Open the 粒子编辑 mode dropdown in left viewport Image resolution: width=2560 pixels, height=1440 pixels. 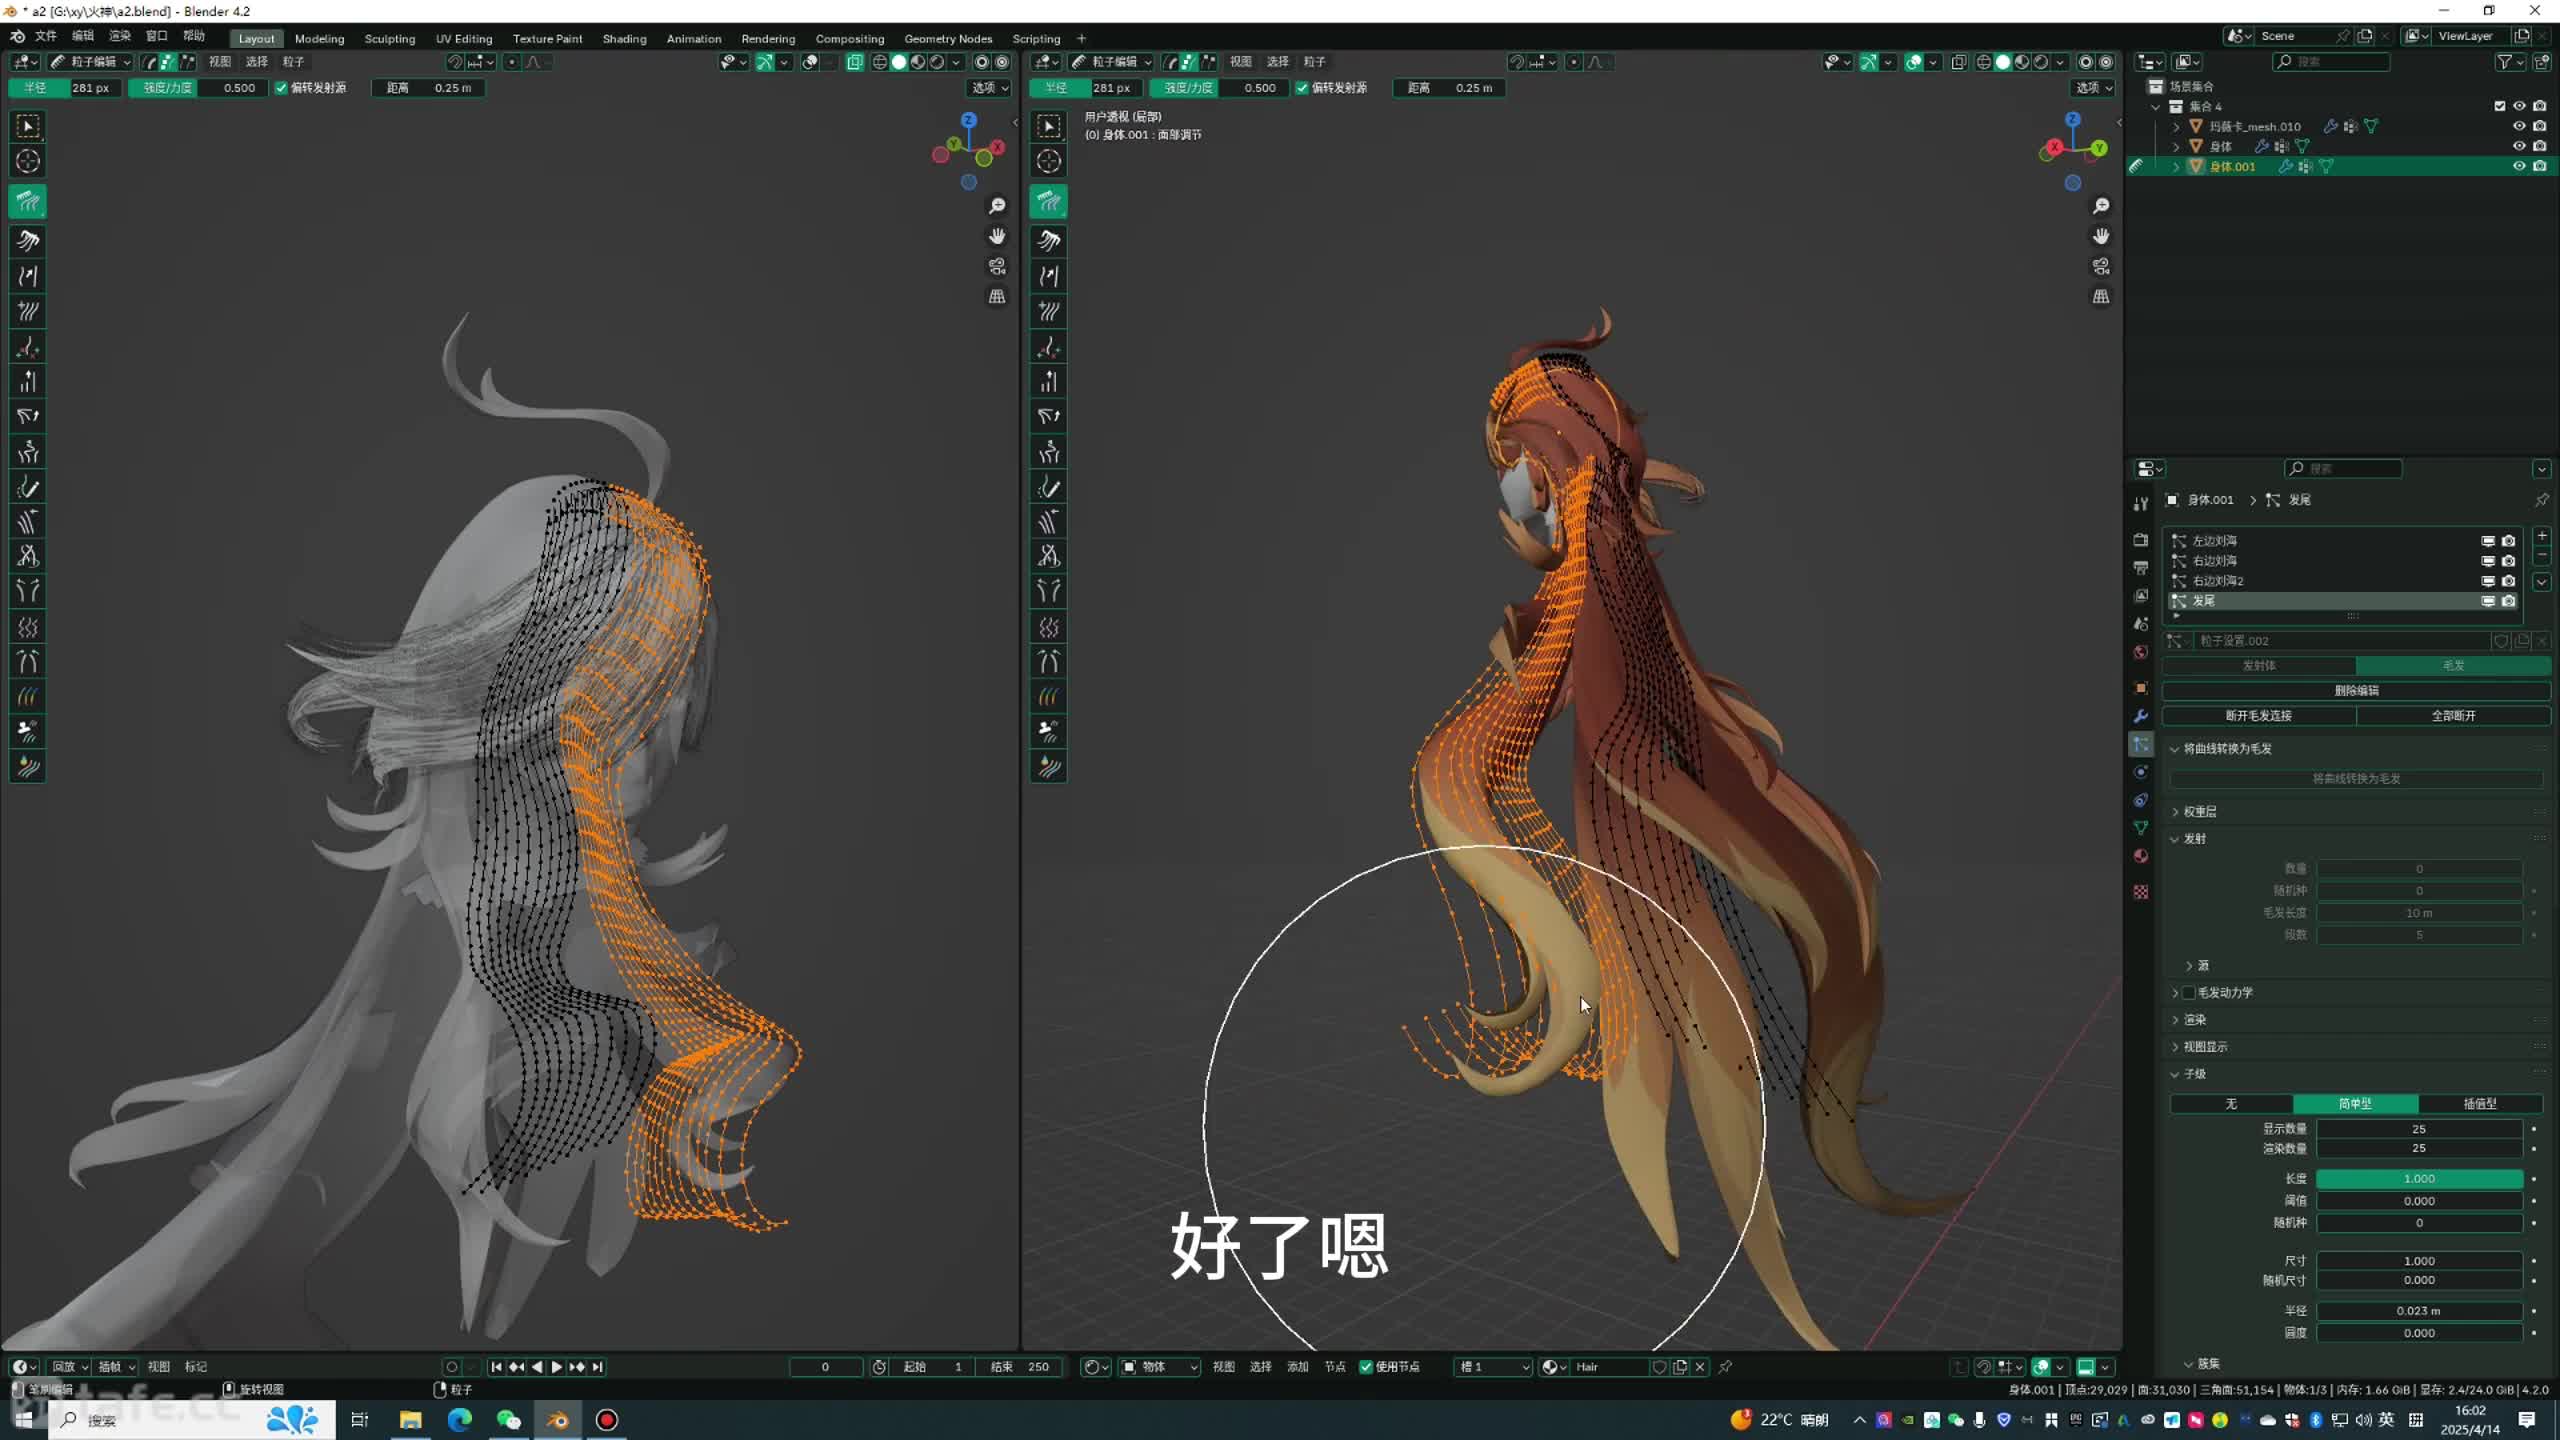point(92,62)
